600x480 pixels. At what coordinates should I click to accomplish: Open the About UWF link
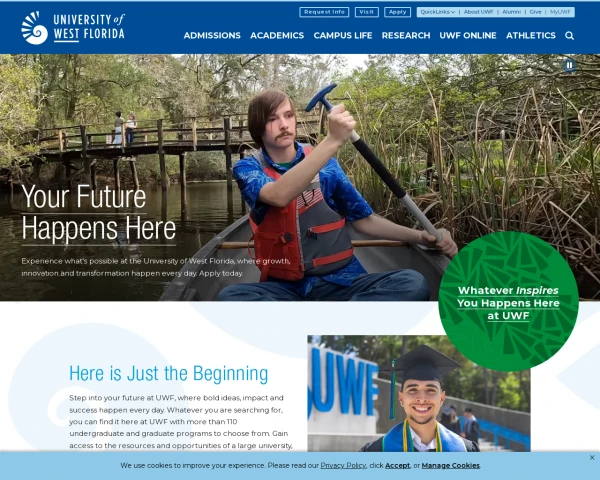(478, 12)
